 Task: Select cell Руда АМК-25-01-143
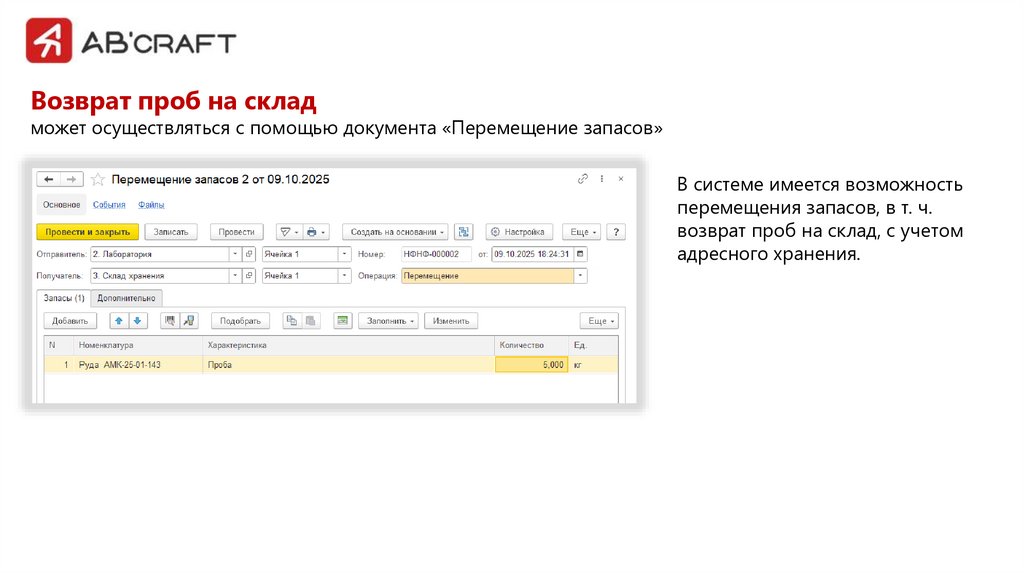pyautogui.click(x=138, y=365)
